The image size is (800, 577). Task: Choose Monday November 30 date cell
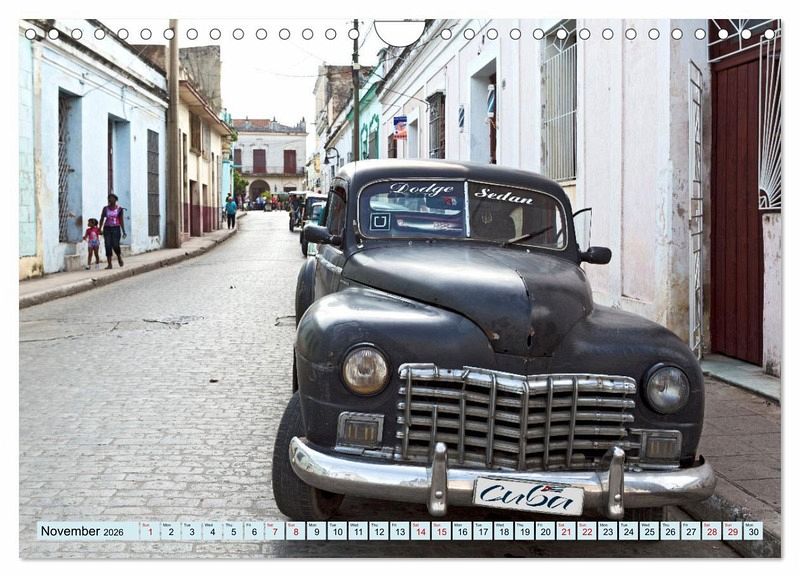tap(754, 531)
